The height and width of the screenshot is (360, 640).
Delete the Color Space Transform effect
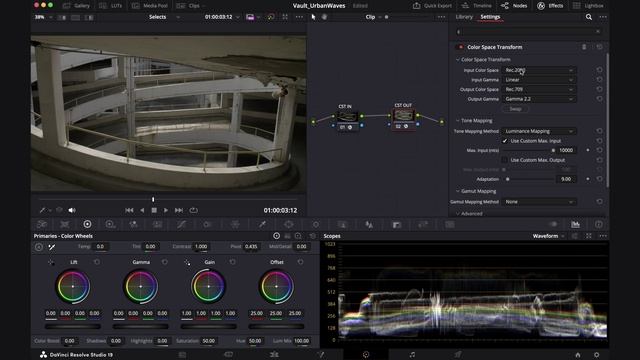click(584, 47)
